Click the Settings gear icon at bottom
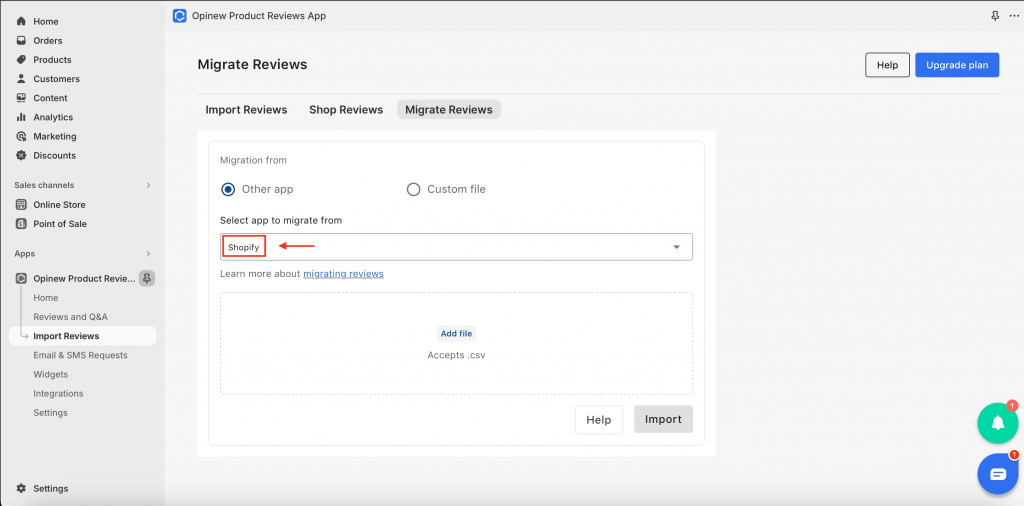Image resolution: width=1024 pixels, height=506 pixels. coord(21,488)
